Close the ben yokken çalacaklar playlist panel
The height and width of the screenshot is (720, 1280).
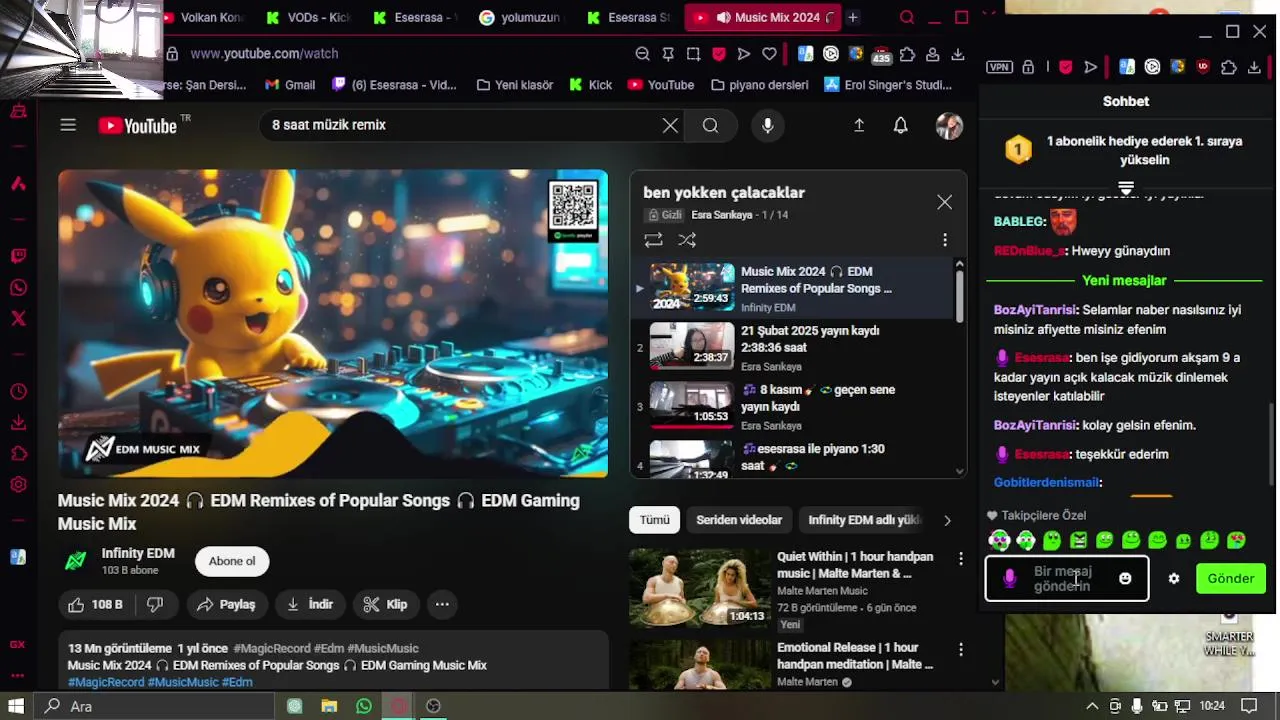[944, 202]
